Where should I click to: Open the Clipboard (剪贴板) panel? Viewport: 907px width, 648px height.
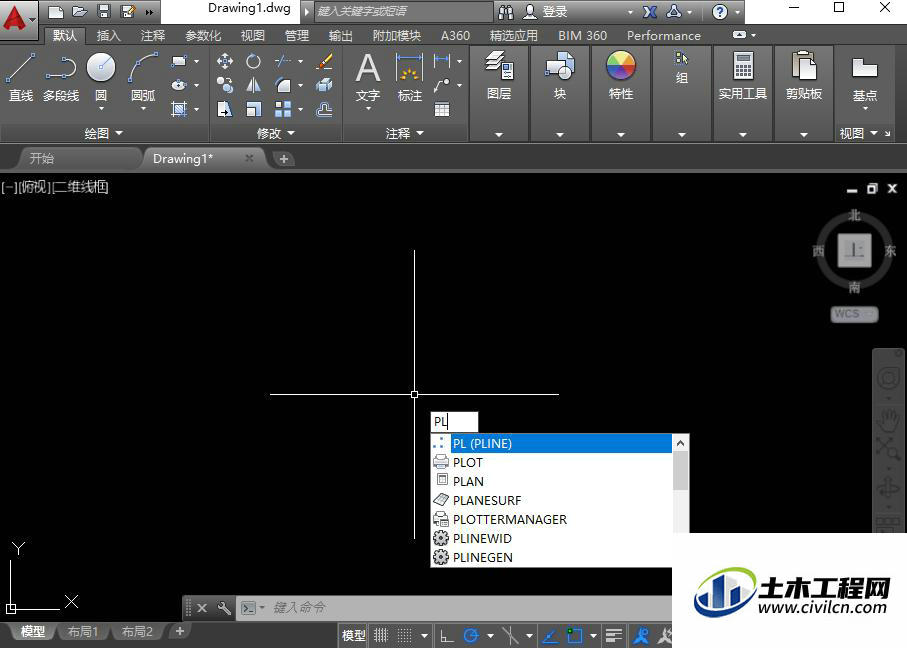(803, 75)
